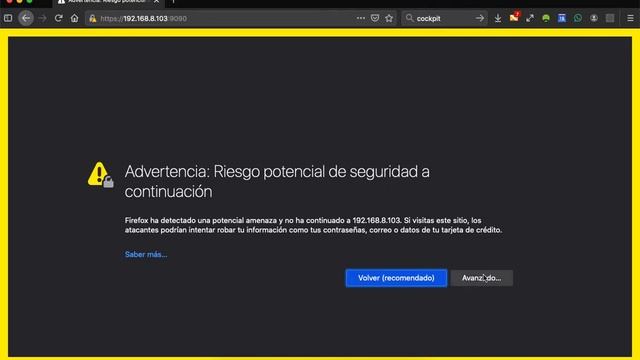This screenshot has height=360, width=640.
Task: Click the gray square extension icon
Action: pyautogui.click(x=610, y=18)
